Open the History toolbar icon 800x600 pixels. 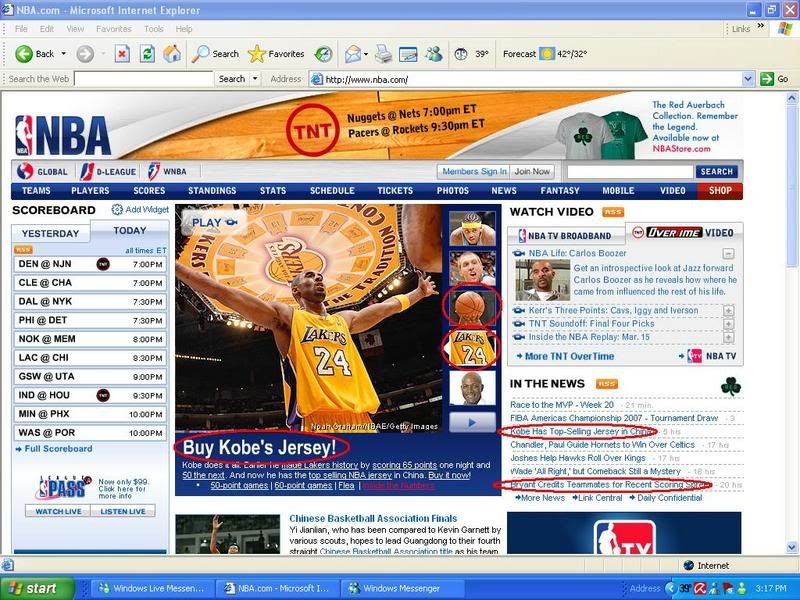click(322, 54)
